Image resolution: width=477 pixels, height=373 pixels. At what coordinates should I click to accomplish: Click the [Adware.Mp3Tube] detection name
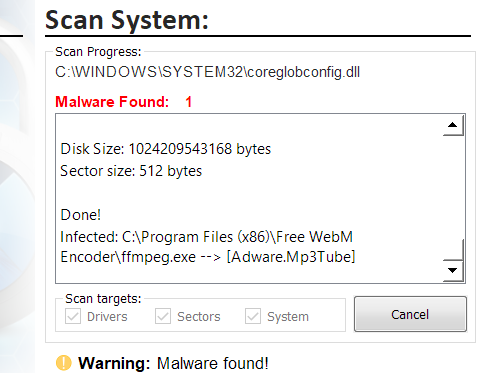pos(291,257)
